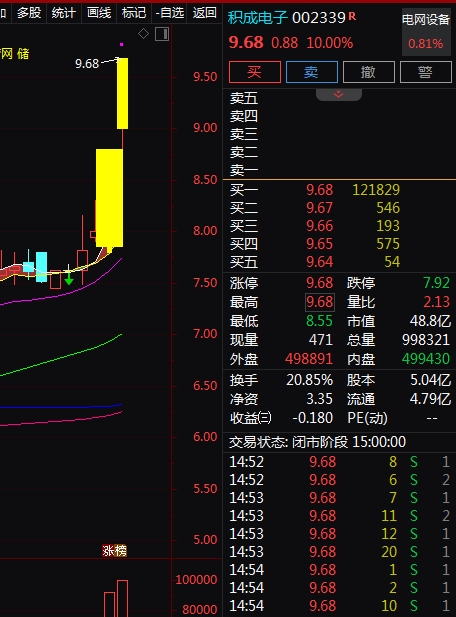The image size is (456, 617).
Task: Click the 外盘 value 498891
Action: (x=309, y=359)
